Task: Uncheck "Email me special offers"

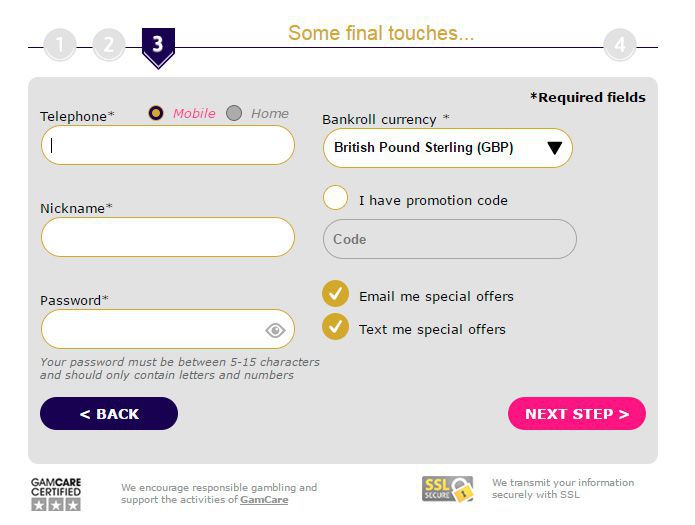Action: (336, 294)
